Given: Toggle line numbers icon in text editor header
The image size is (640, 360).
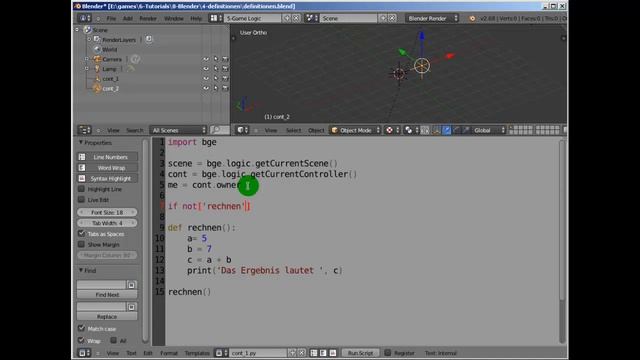Looking at the screenshot, I should point(314,353).
